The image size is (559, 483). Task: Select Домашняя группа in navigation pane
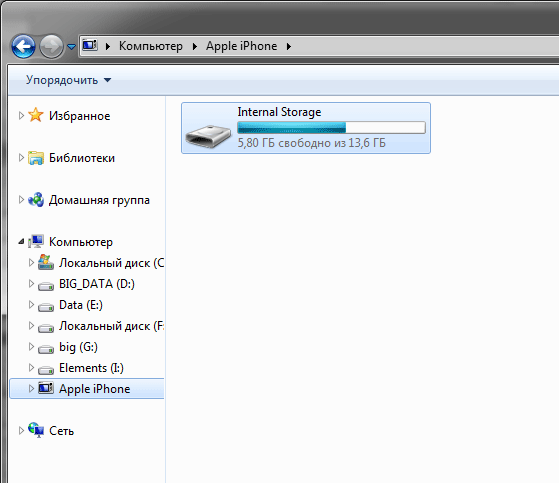pyautogui.click(x=99, y=200)
